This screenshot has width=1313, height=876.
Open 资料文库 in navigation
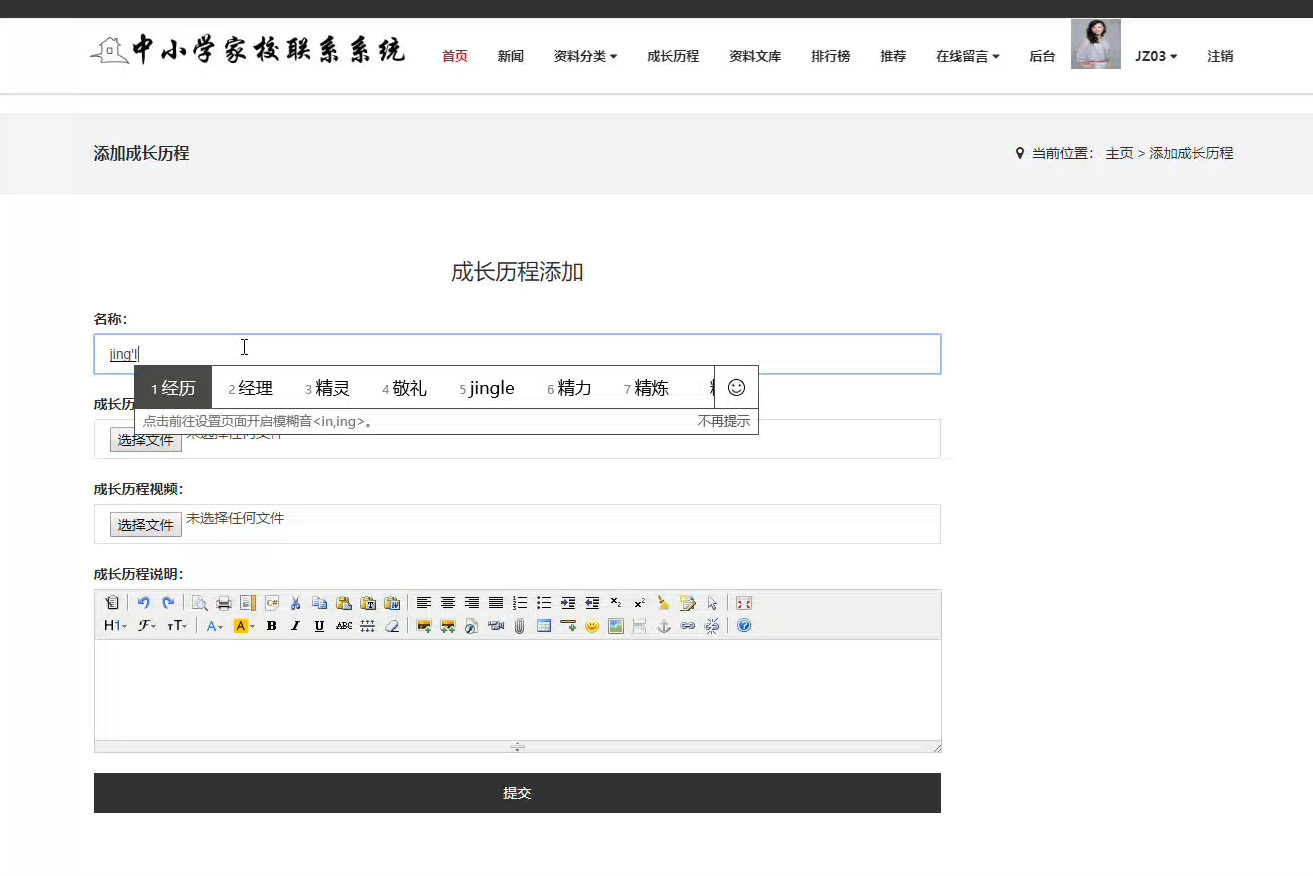click(x=755, y=56)
